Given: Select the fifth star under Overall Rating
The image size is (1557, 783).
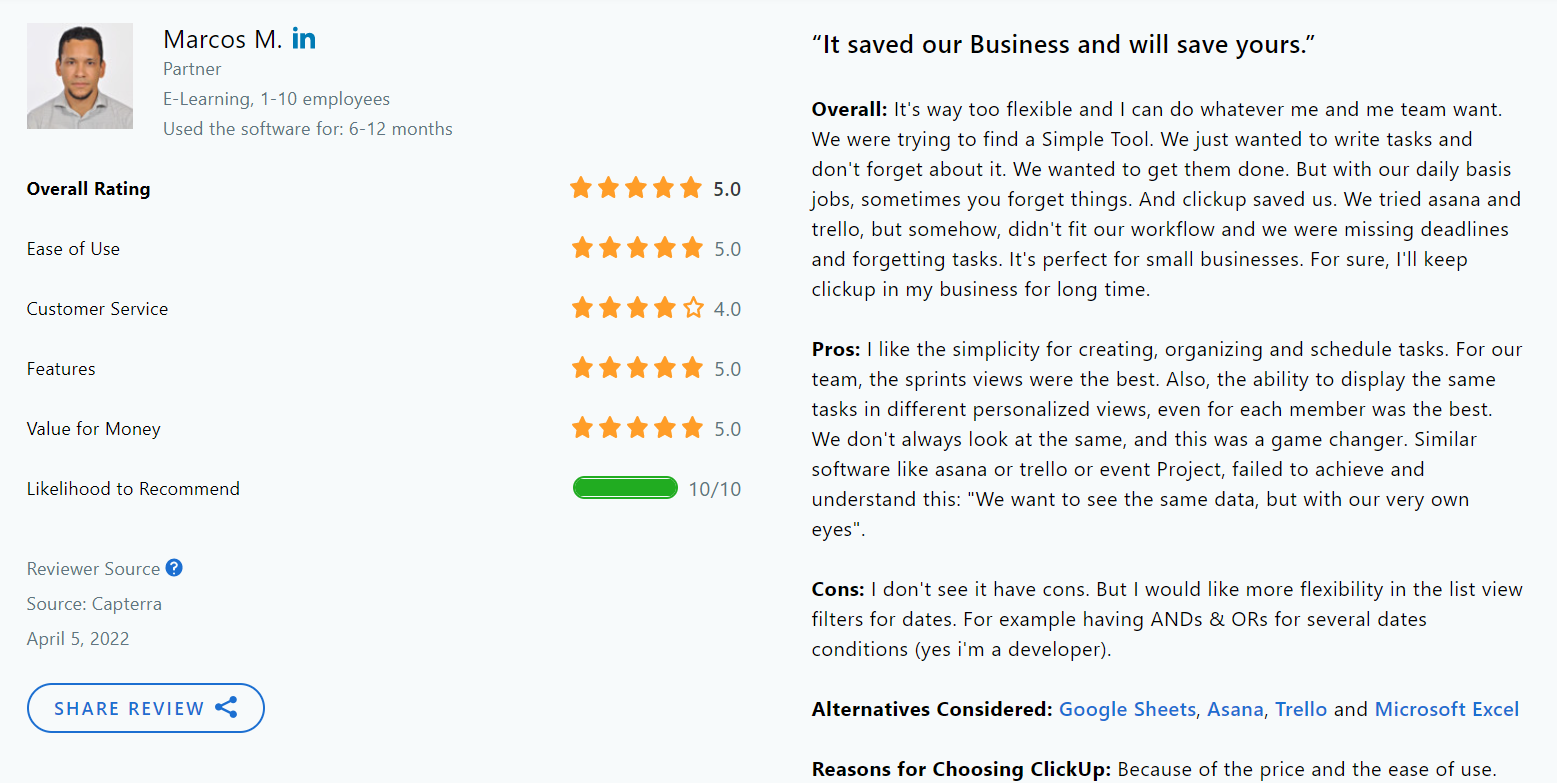Looking at the screenshot, I should [x=690, y=187].
